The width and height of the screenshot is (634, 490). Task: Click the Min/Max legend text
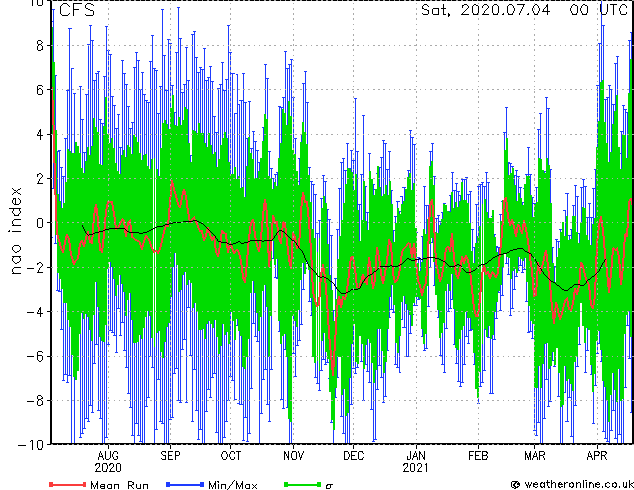pyautogui.click(x=232, y=485)
